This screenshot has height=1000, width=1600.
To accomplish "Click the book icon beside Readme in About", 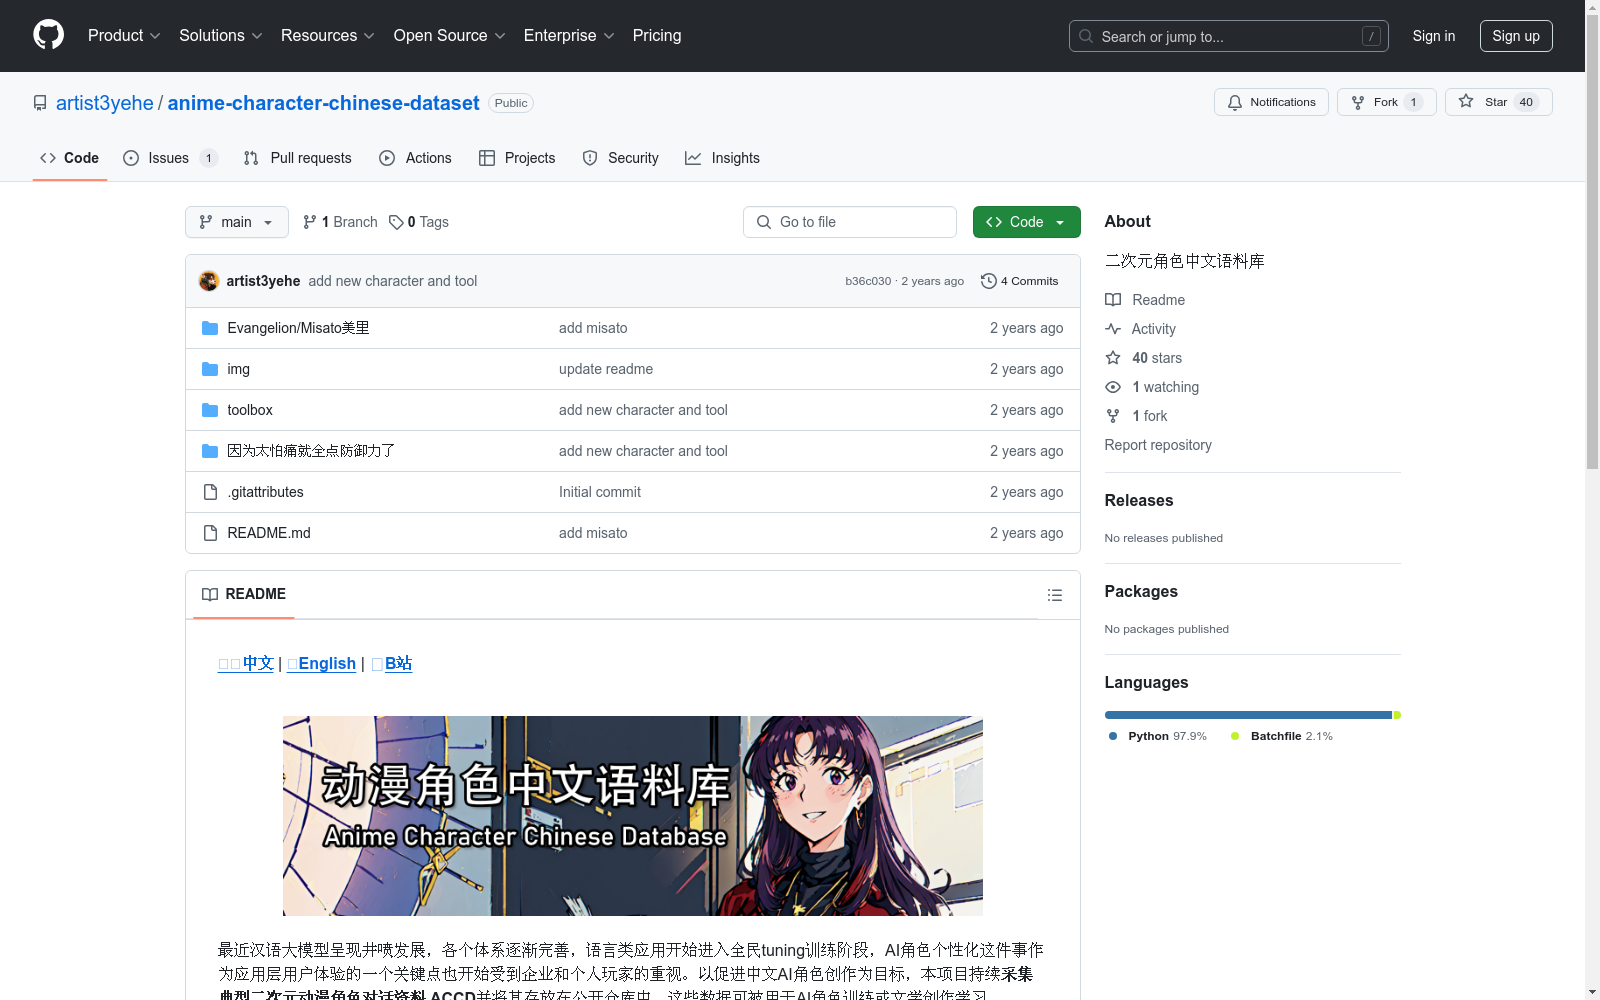I will pos(1113,300).
